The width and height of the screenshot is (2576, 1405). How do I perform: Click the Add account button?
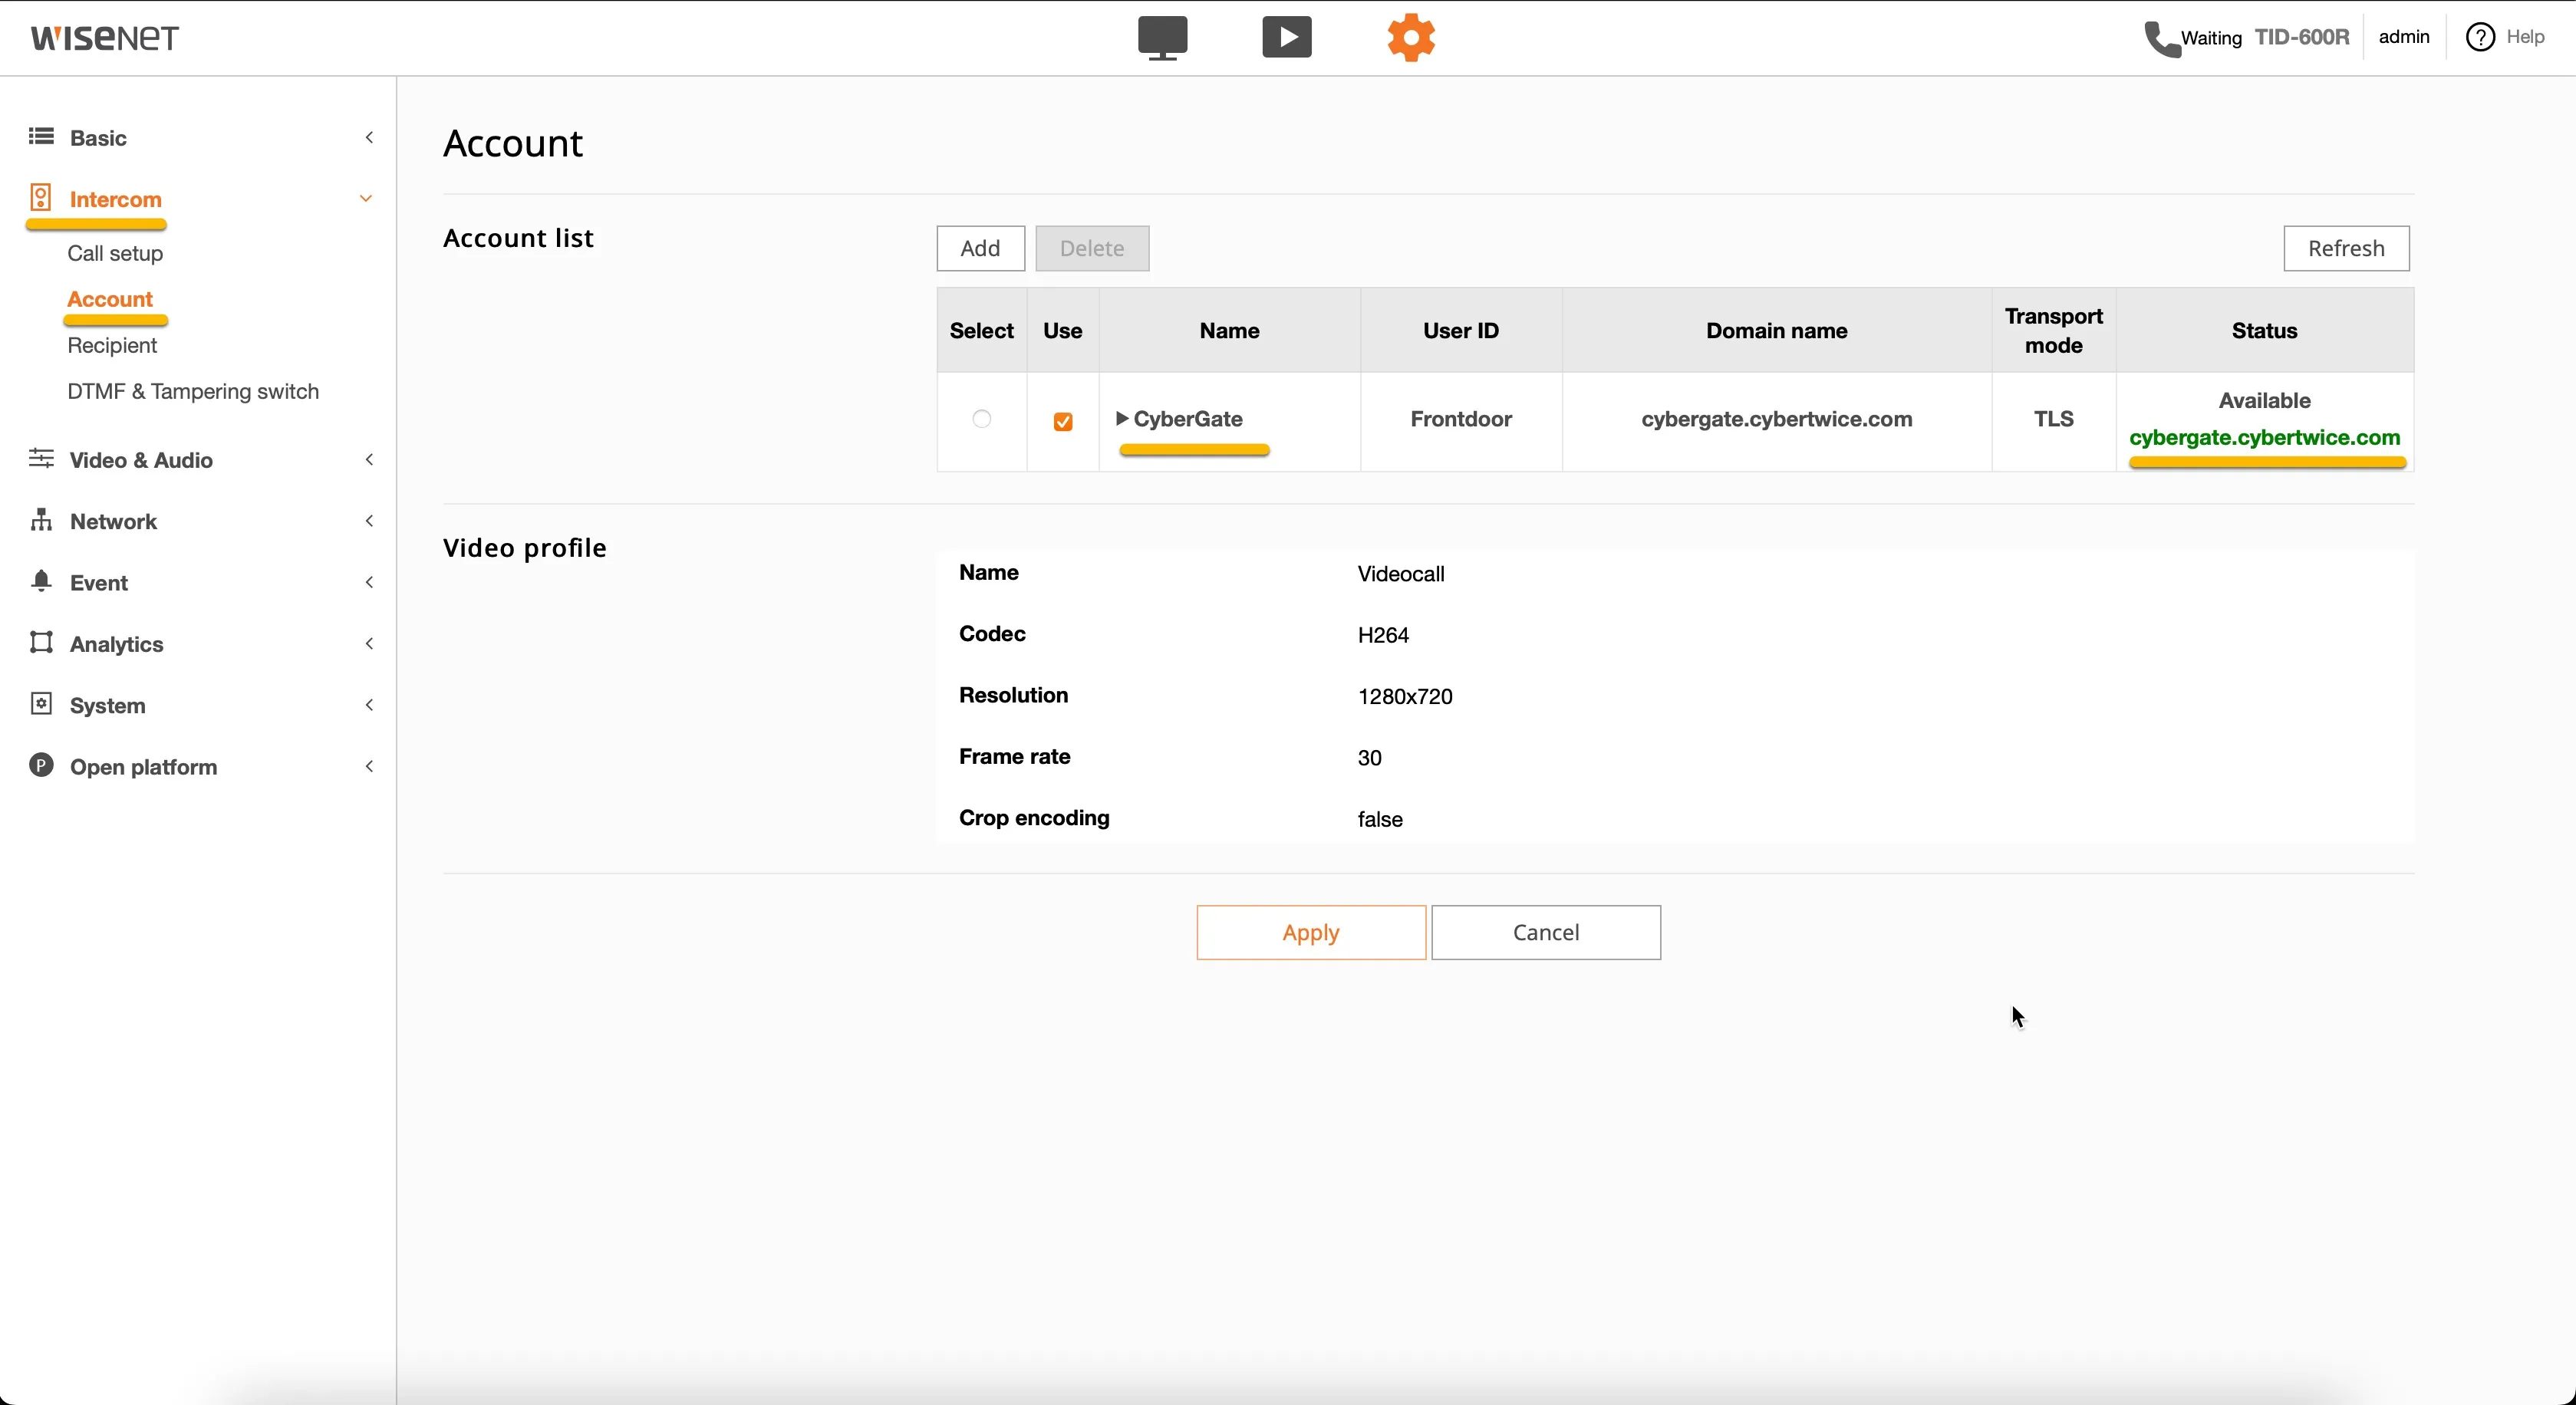(x=980, y=248)
